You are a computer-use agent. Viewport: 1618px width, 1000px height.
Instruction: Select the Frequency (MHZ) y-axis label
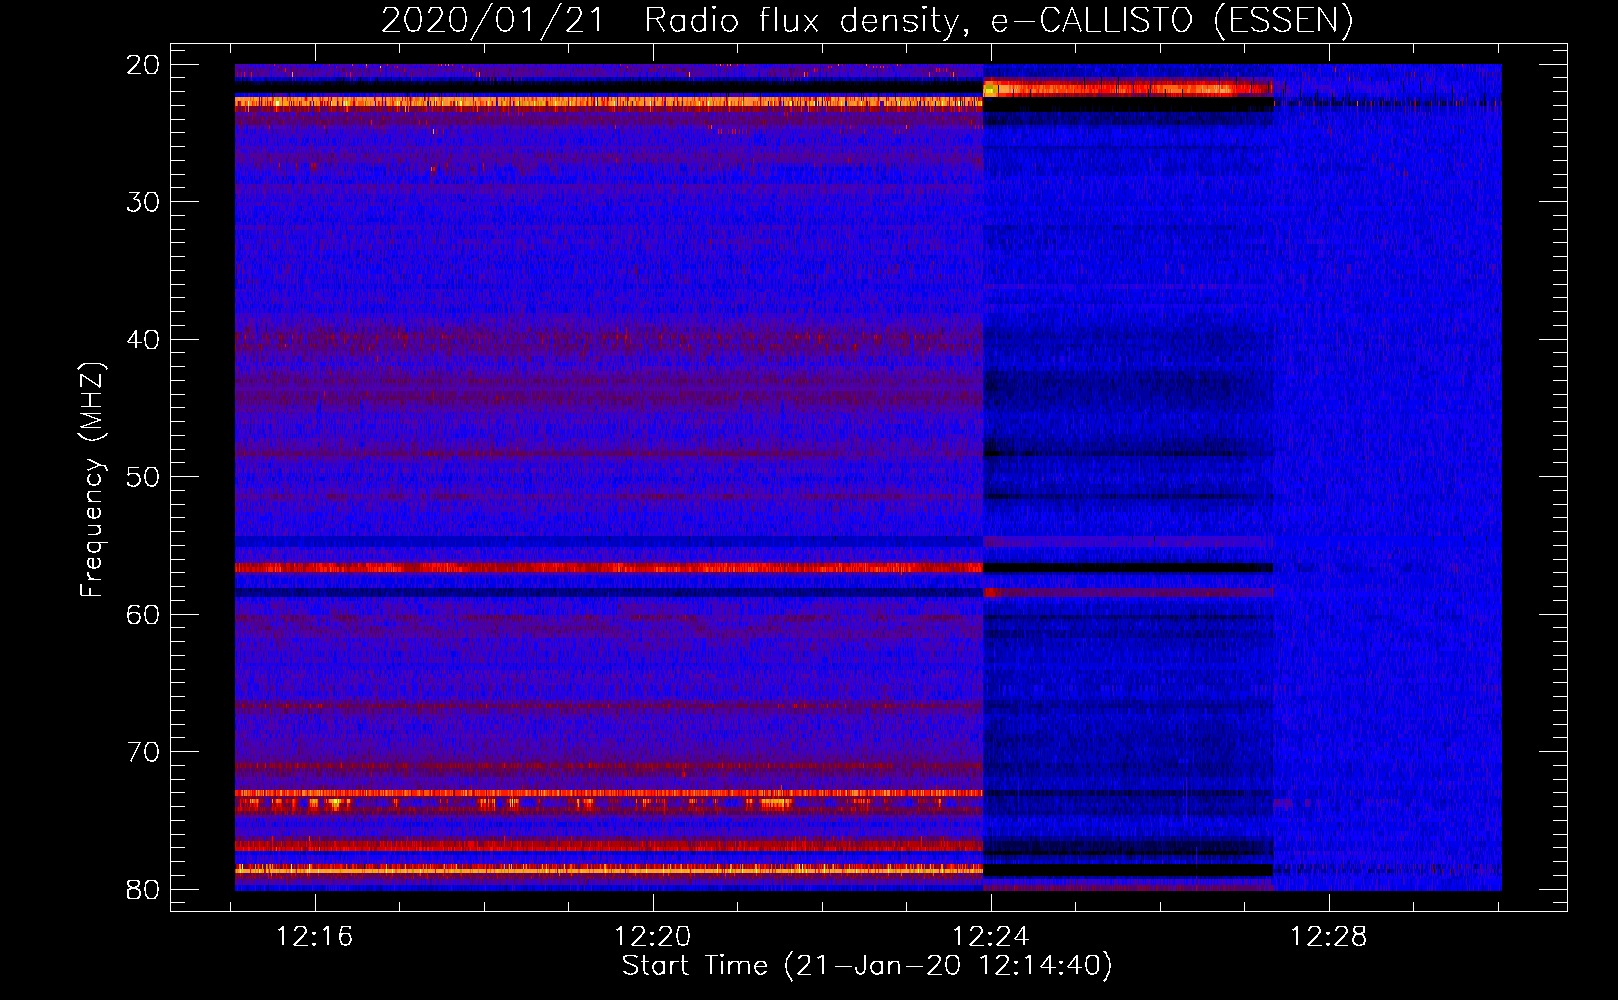[92, 480]
